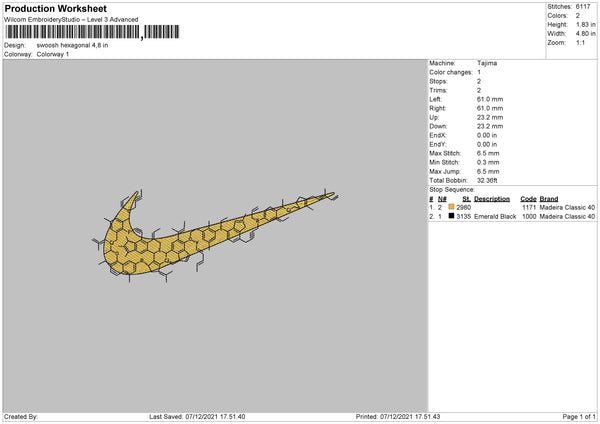Image resolution: width=600 pixels, height=424 pixels.
Task: Click the black Emerald Black color swatch
Action: [452, 216]
